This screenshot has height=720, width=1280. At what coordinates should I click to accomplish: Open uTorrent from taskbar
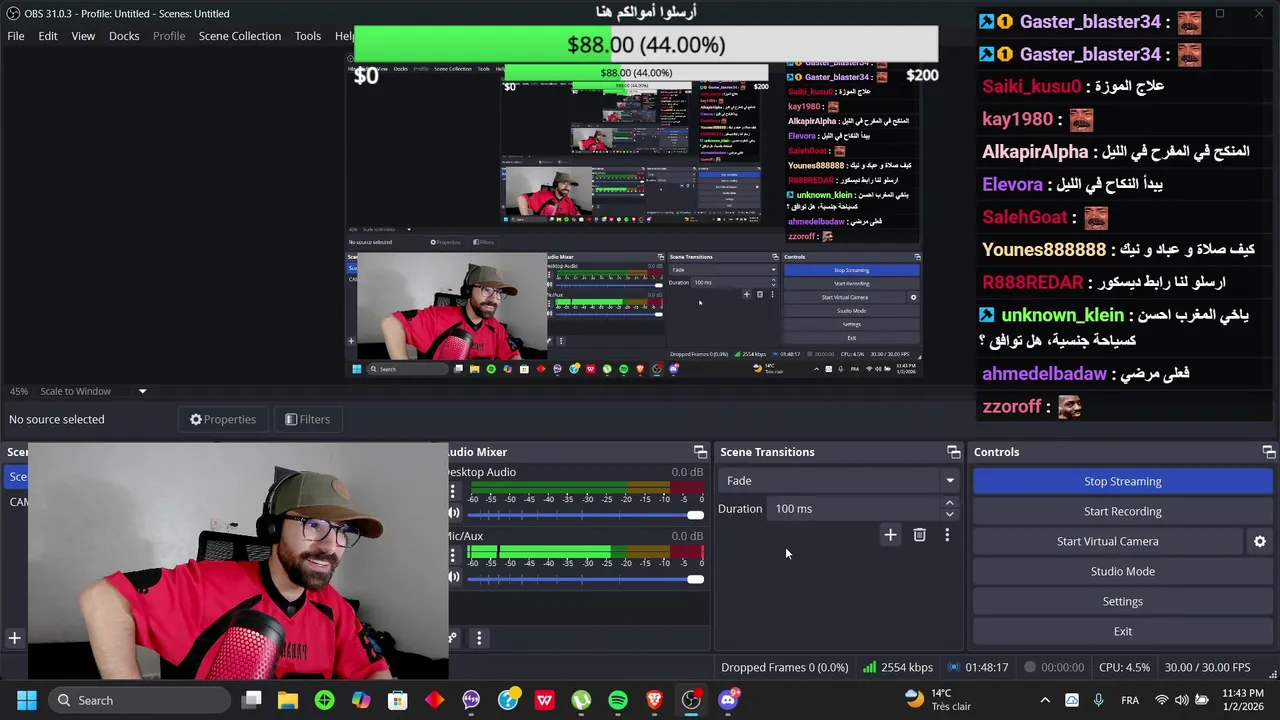581,700
